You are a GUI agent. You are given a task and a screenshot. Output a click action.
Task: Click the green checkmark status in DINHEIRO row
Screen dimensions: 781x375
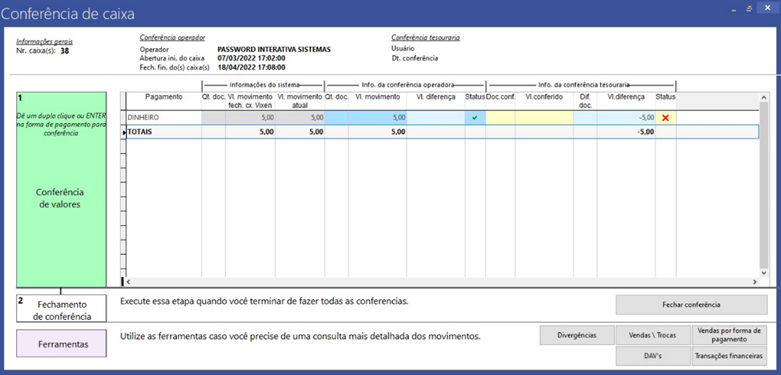point(475,118)
